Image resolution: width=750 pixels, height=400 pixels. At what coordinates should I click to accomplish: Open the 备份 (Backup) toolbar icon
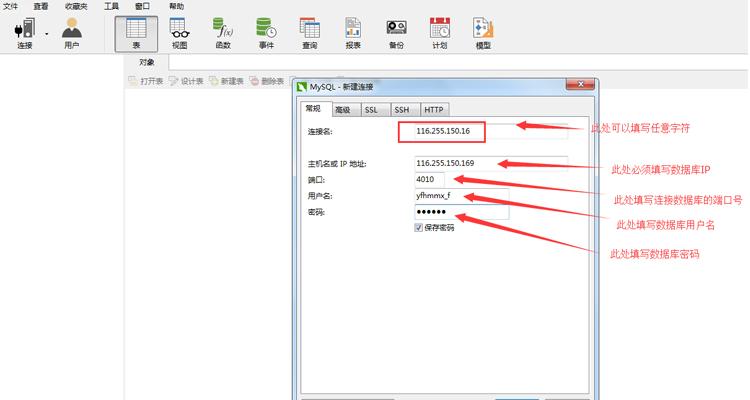(x=396, y=33)
